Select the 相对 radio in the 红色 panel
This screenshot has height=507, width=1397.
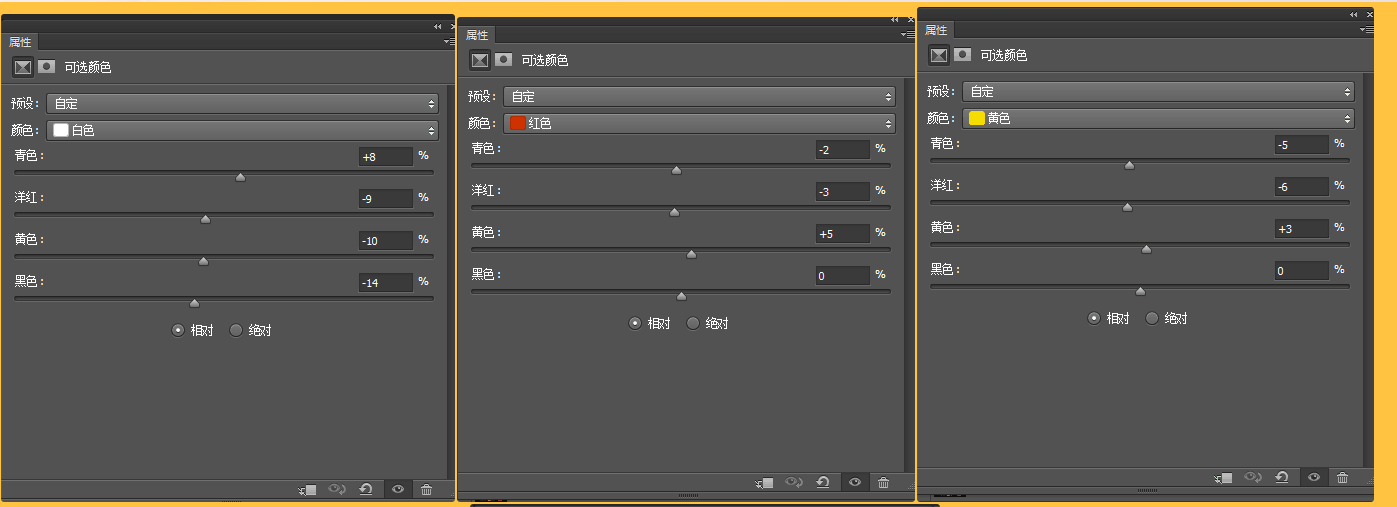[x=635, y=323]
